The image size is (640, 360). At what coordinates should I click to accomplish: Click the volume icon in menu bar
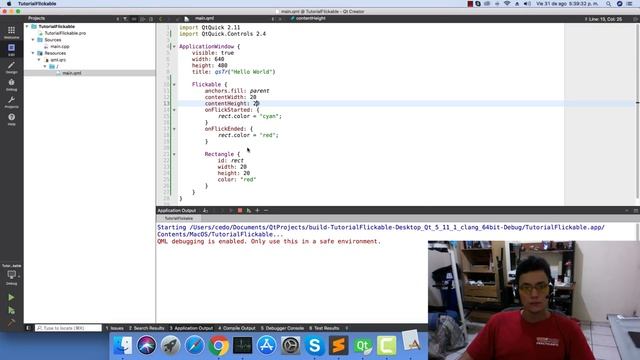[x=527, y=4]
